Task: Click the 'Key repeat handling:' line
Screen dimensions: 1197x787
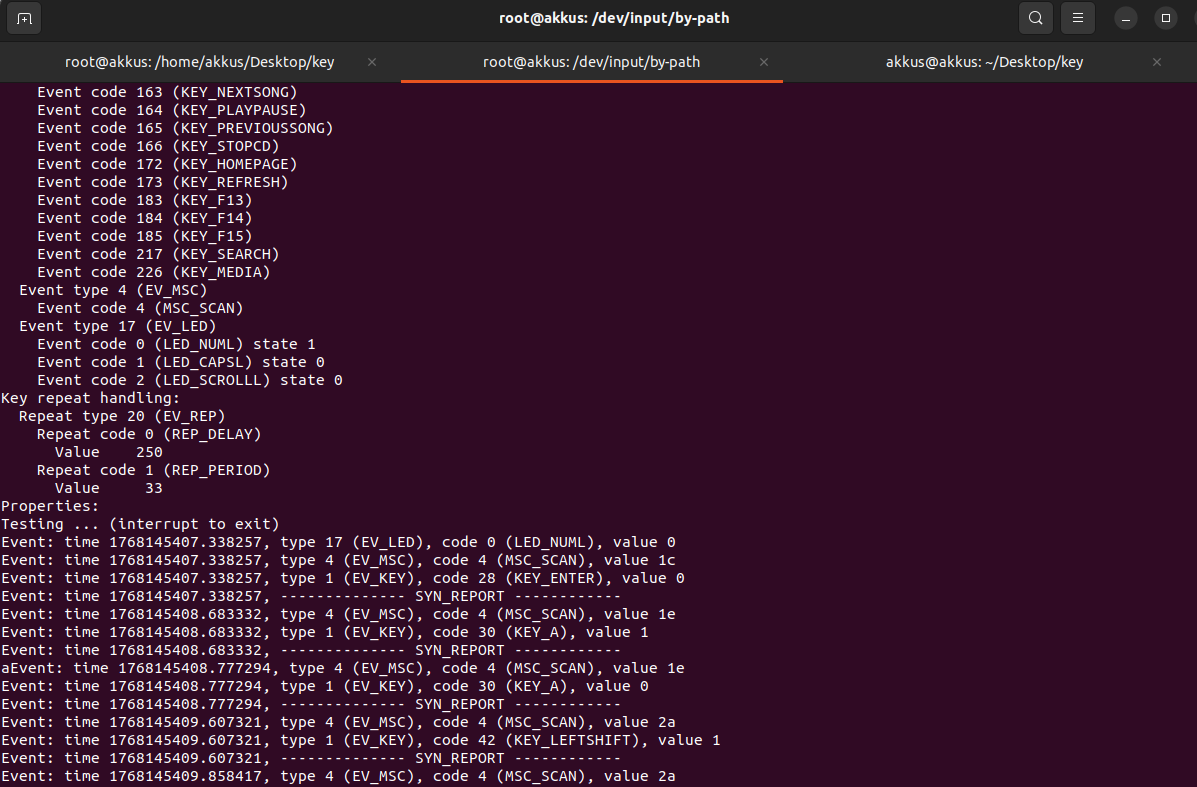Action: coord(90,398)
